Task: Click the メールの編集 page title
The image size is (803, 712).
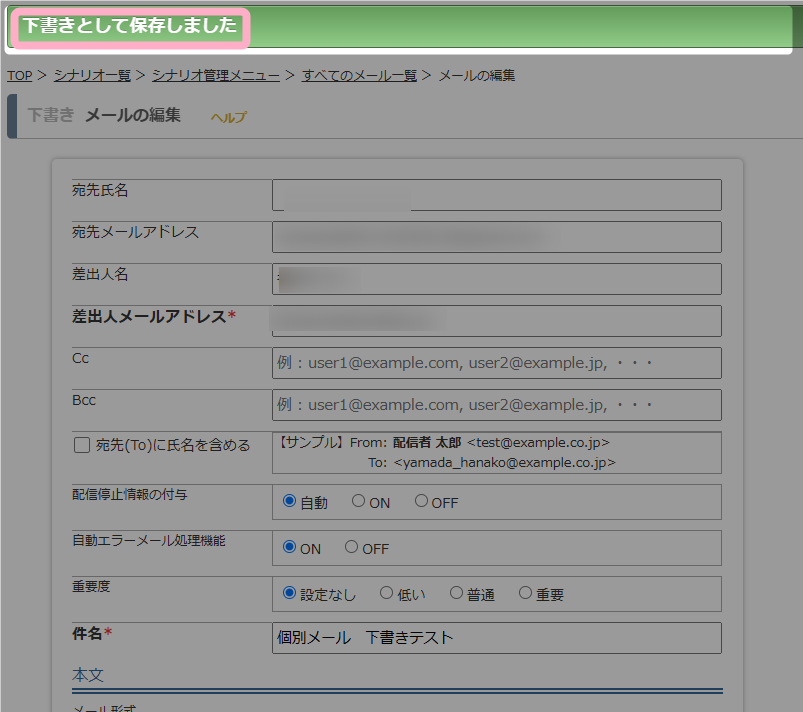Action: pyautogui.click(x=133, y=115)
